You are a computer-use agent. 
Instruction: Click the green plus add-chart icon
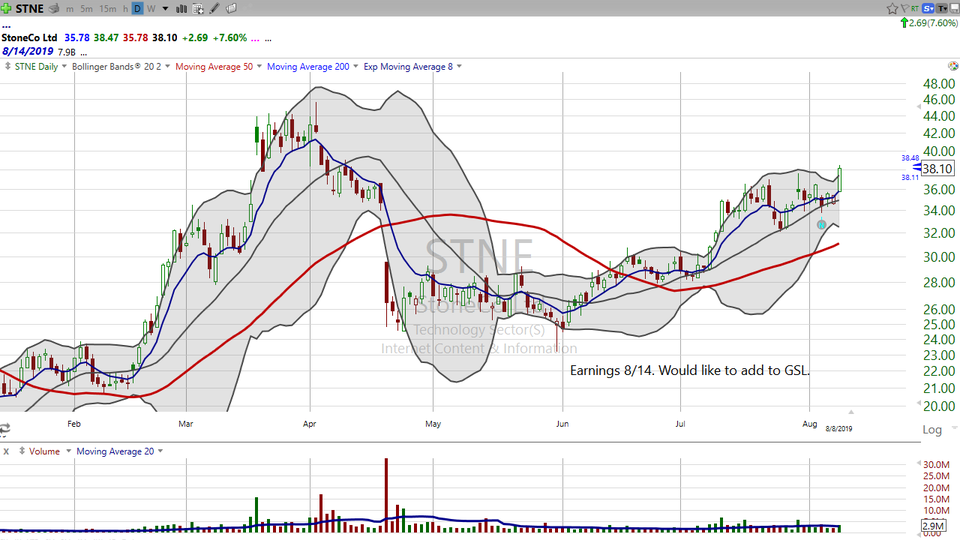(x=6, y=8)
